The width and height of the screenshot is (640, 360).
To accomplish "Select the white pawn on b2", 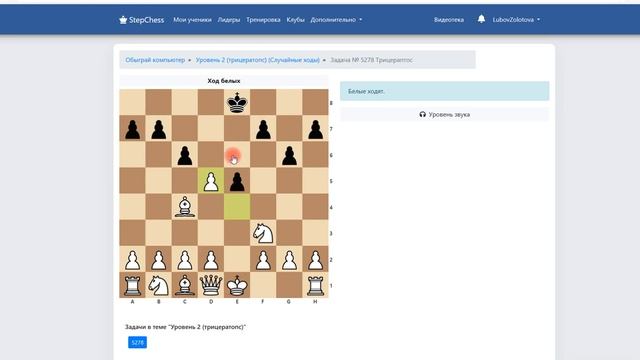I will coord(159,259).
